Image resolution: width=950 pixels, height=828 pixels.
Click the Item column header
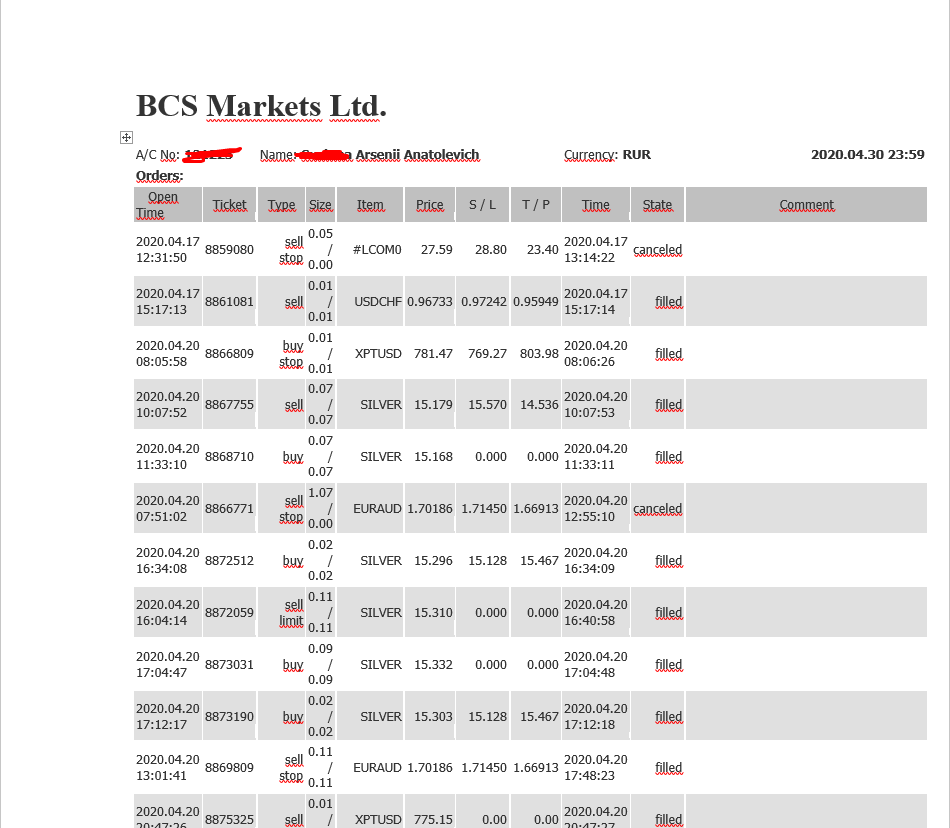click(x=370, y=205)
